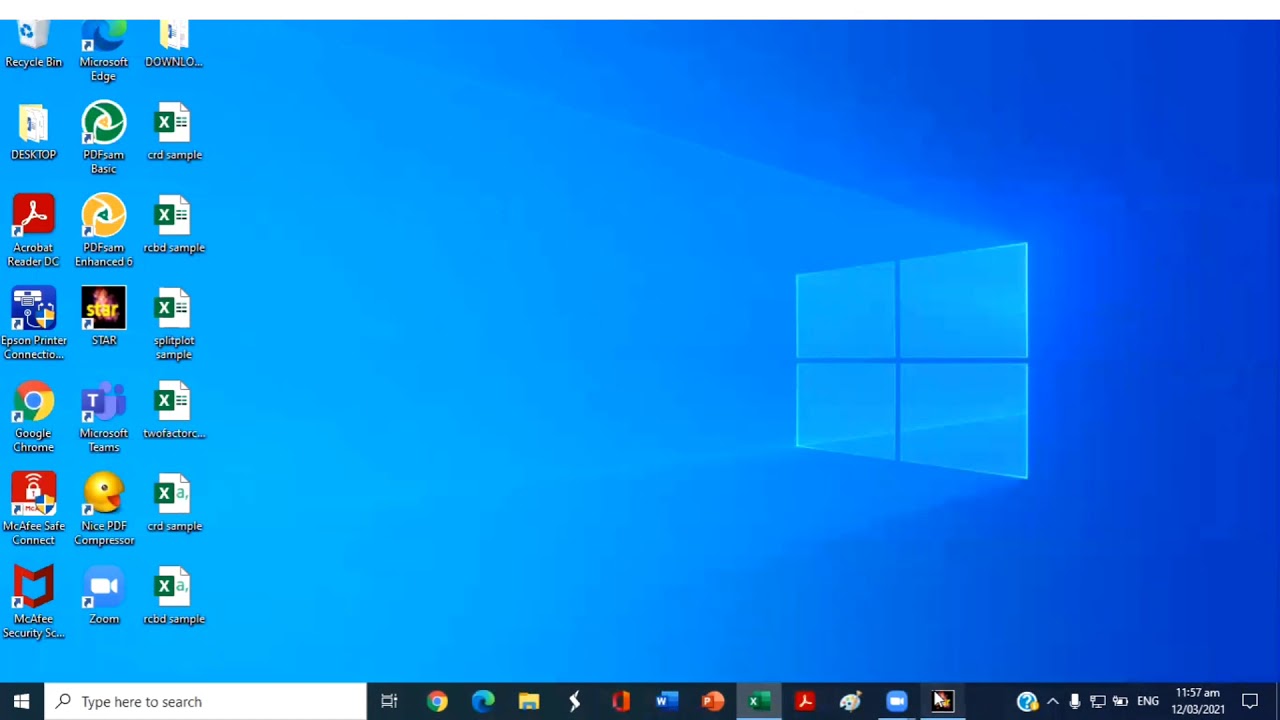Select the rcbd sample Excel workbook icon
1280x720 pixels.
(x=173, y=226)
